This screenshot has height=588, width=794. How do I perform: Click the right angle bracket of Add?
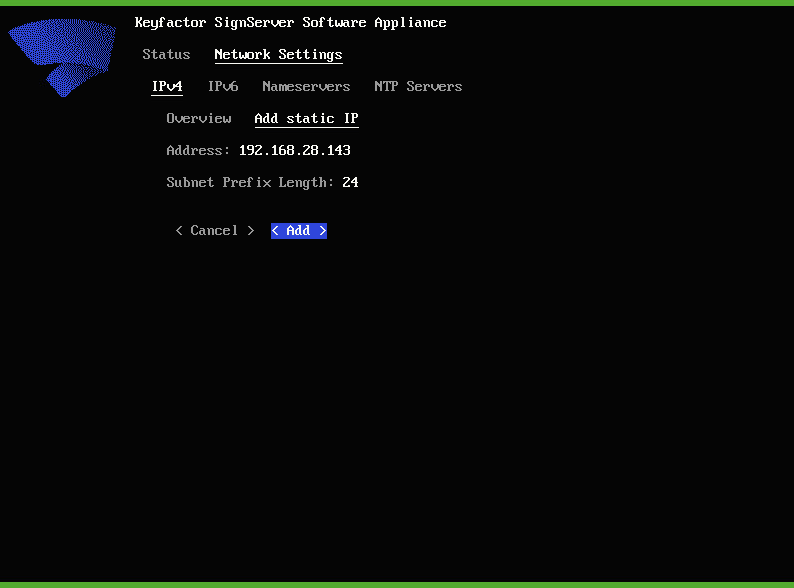[322, 230]
